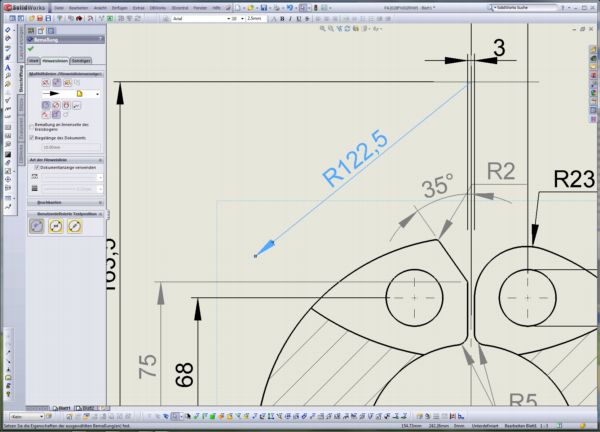Open the PropertyManager tab icon
This screenshot has width=600, height=432.
pyautogui.click(x=41, y=31)
